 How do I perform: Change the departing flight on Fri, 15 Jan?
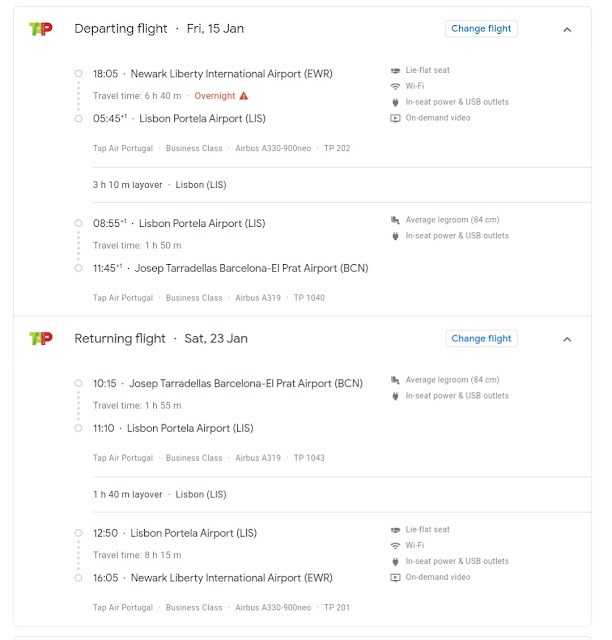[481, 29]
